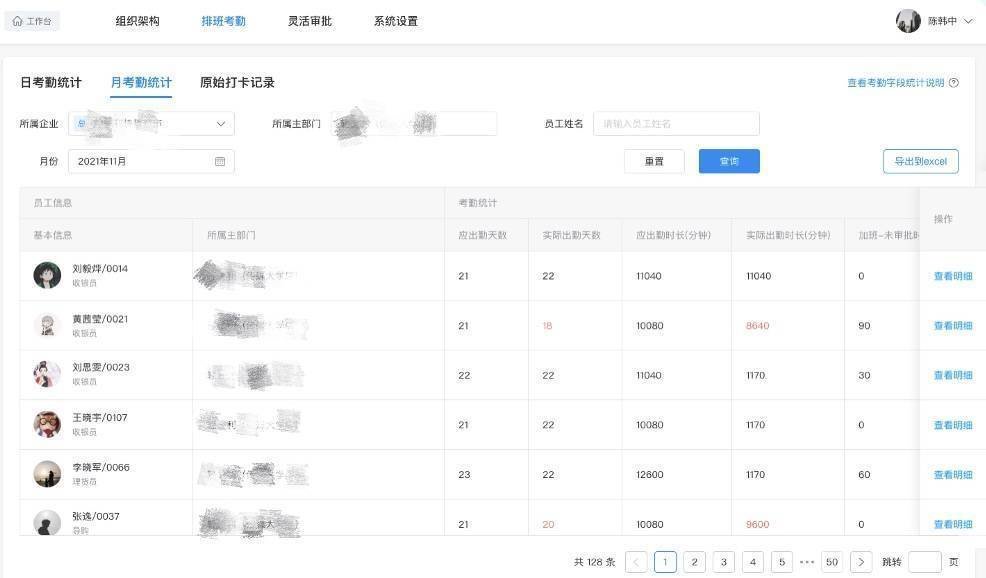Click the 实际出勤时长(分钟) column header
This screenshot has height=578, width=986.
point(788,235)
